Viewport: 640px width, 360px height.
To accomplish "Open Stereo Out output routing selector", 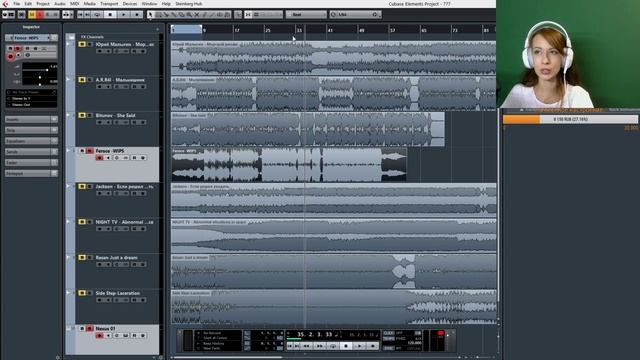I will coord(31,104).
